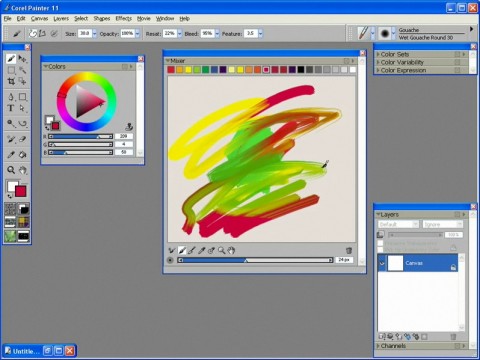Screen dimensions: 480x360
Task: Click the R slider in the Colors panel
Action: tap(80, 136)
